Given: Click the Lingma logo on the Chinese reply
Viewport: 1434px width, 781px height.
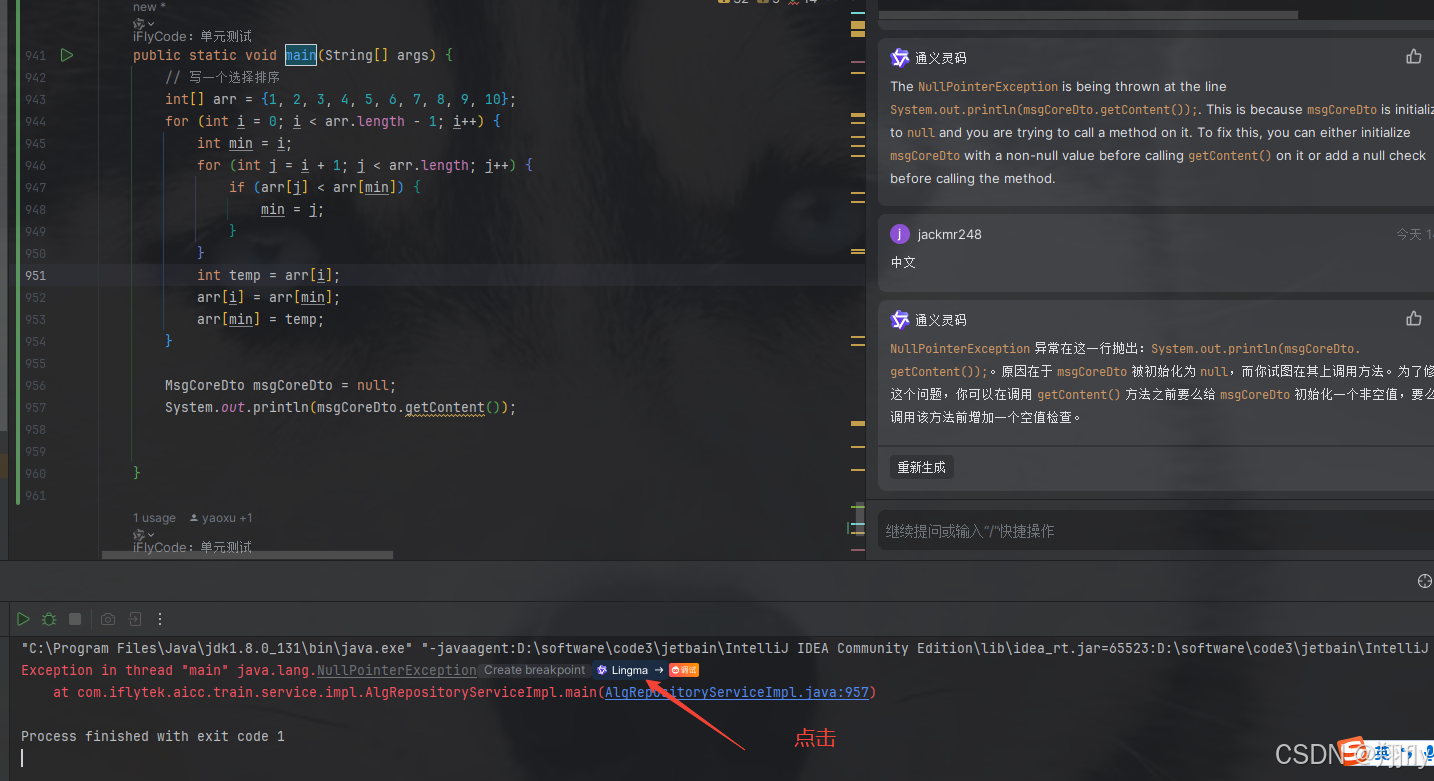Looking at the screenshot, I should [x=900, y=319].
